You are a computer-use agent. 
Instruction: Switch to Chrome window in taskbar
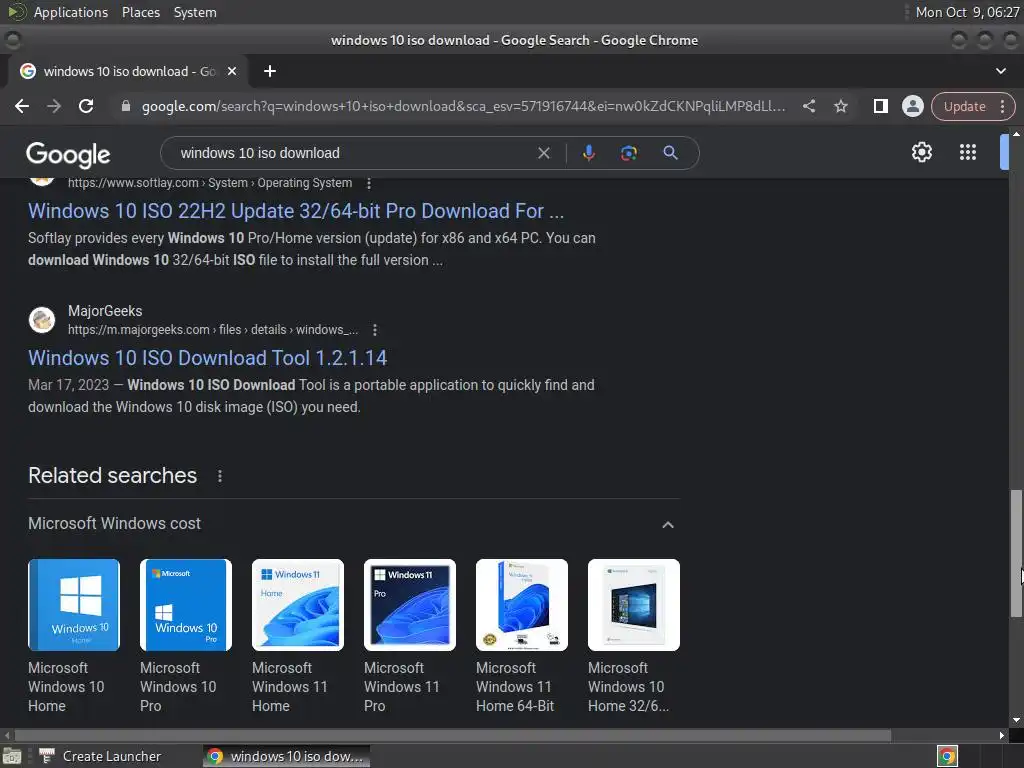[x=286, y=756]
